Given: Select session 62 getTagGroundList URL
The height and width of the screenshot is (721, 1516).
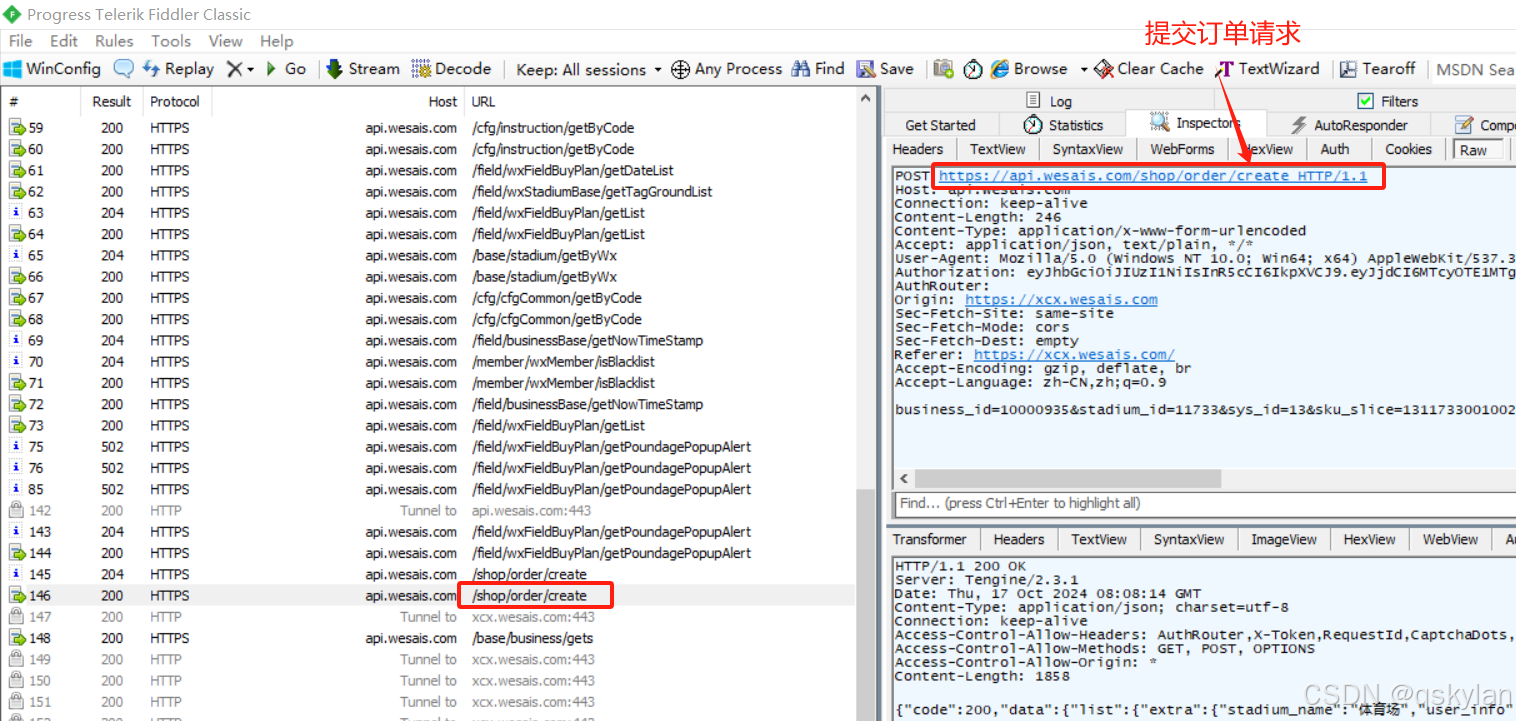Looking at the screenshot, I should pyautogui.click(x=592, y=192).
